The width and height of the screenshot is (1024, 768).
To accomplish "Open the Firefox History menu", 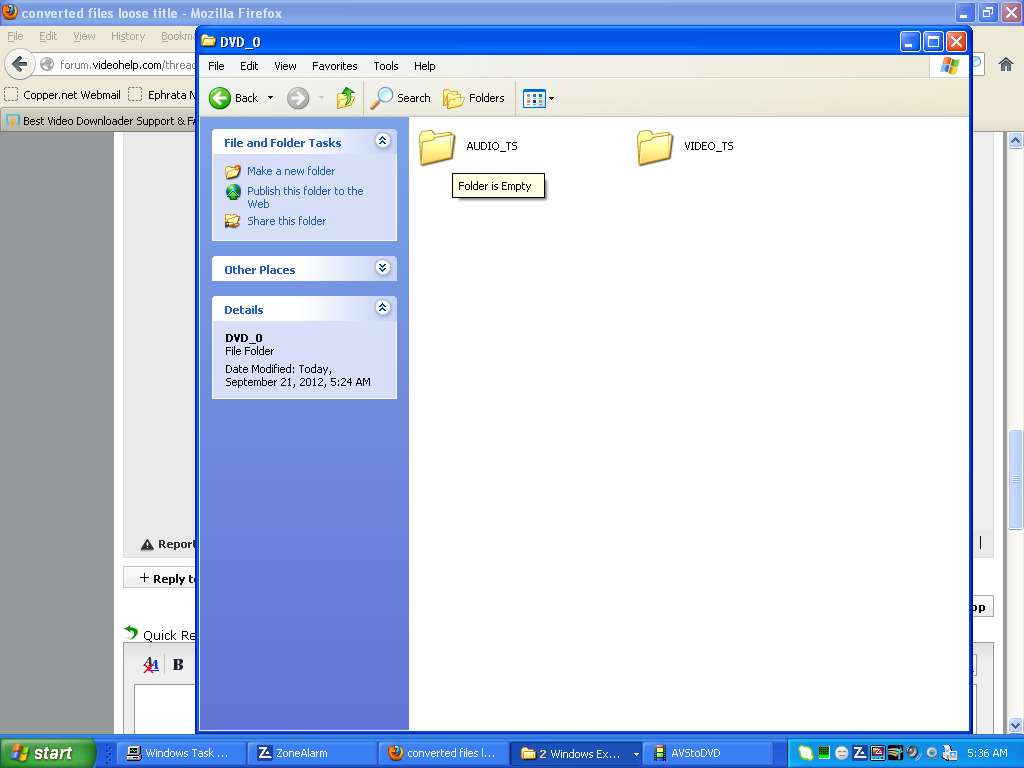I will pyautogui.click(x=128, y=37).
